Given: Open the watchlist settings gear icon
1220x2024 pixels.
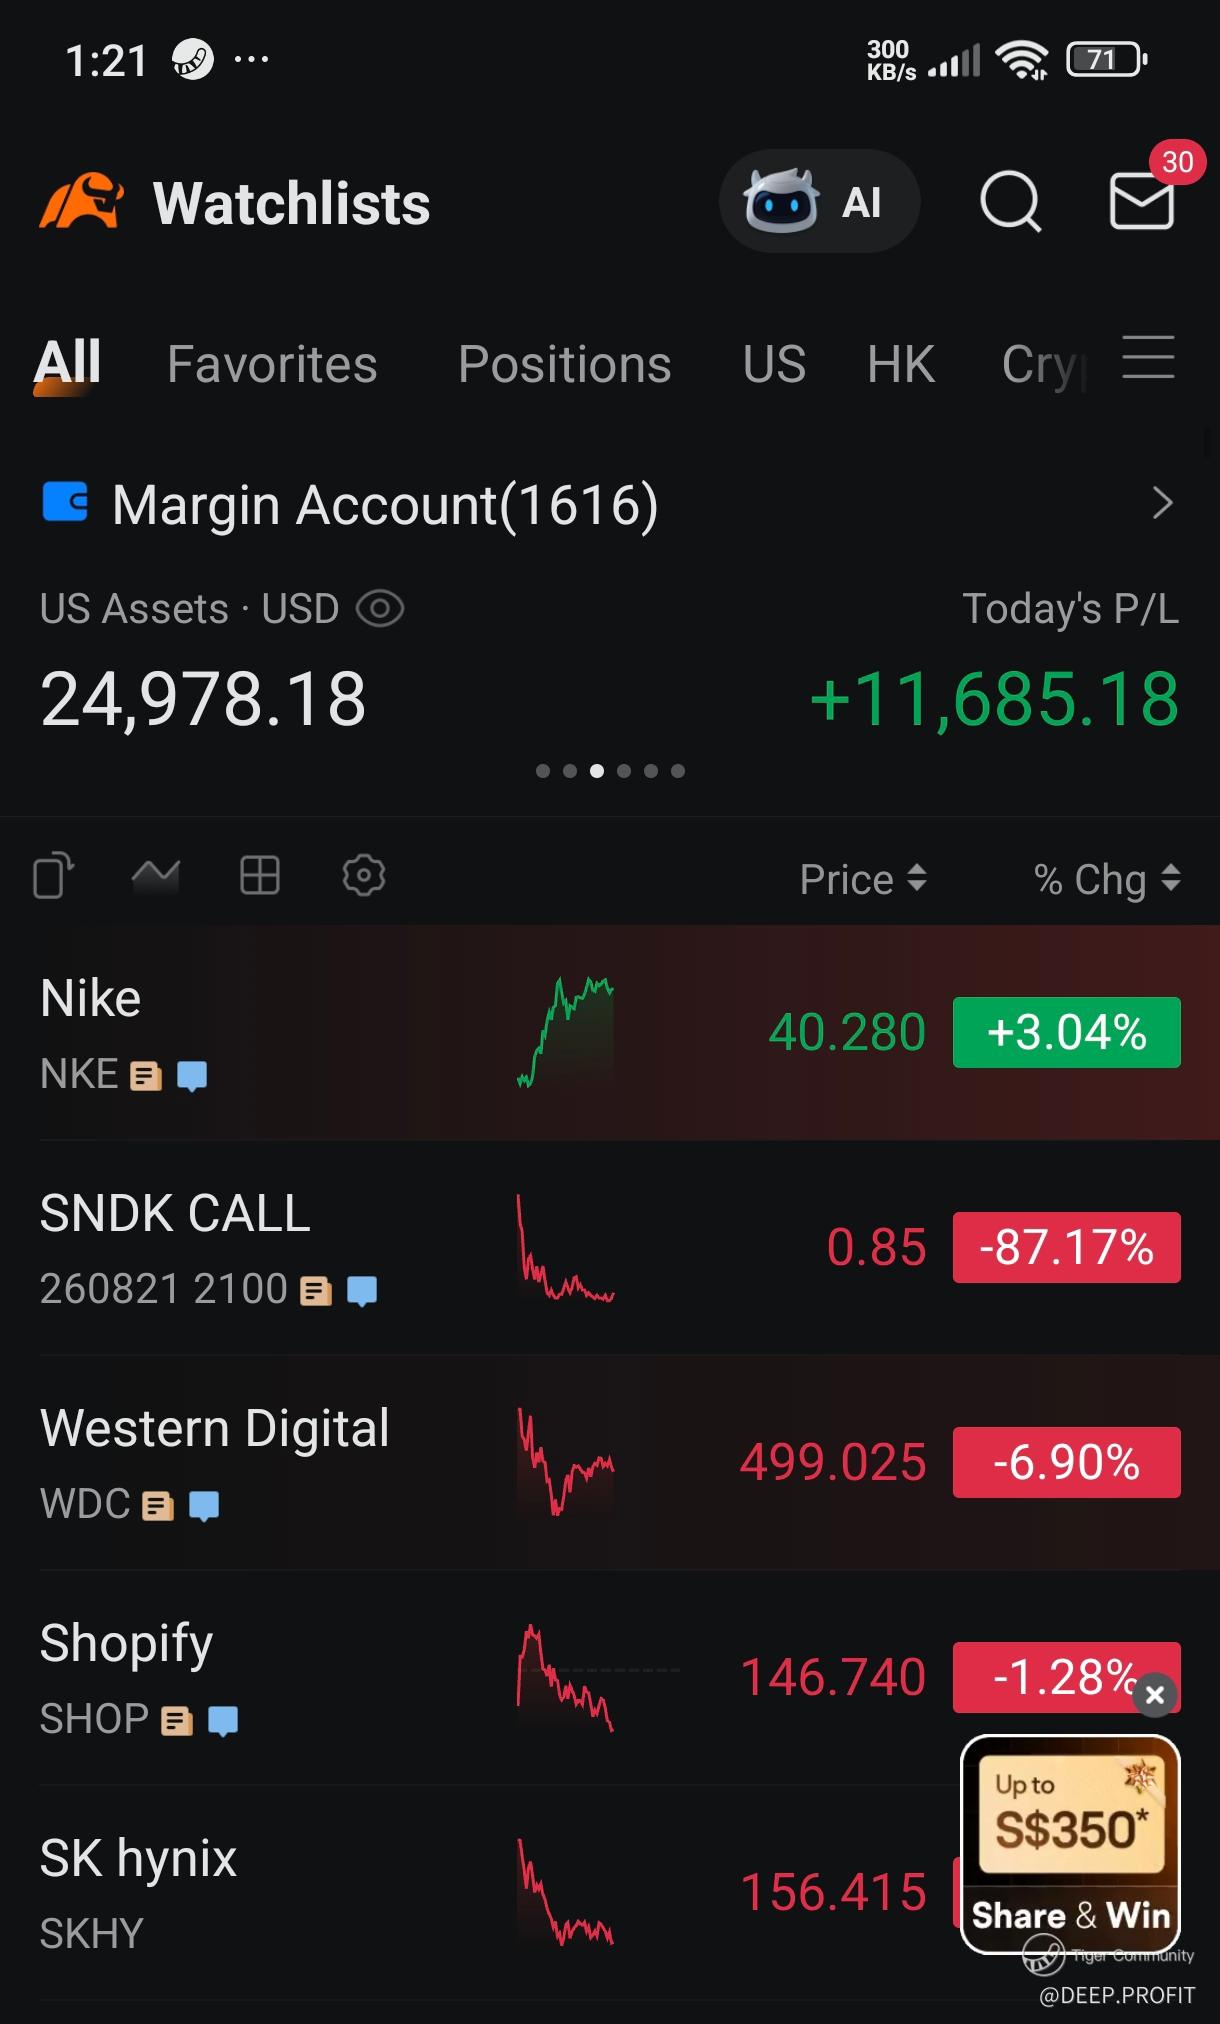Looking at the screenshot, I should pos(363,876).
